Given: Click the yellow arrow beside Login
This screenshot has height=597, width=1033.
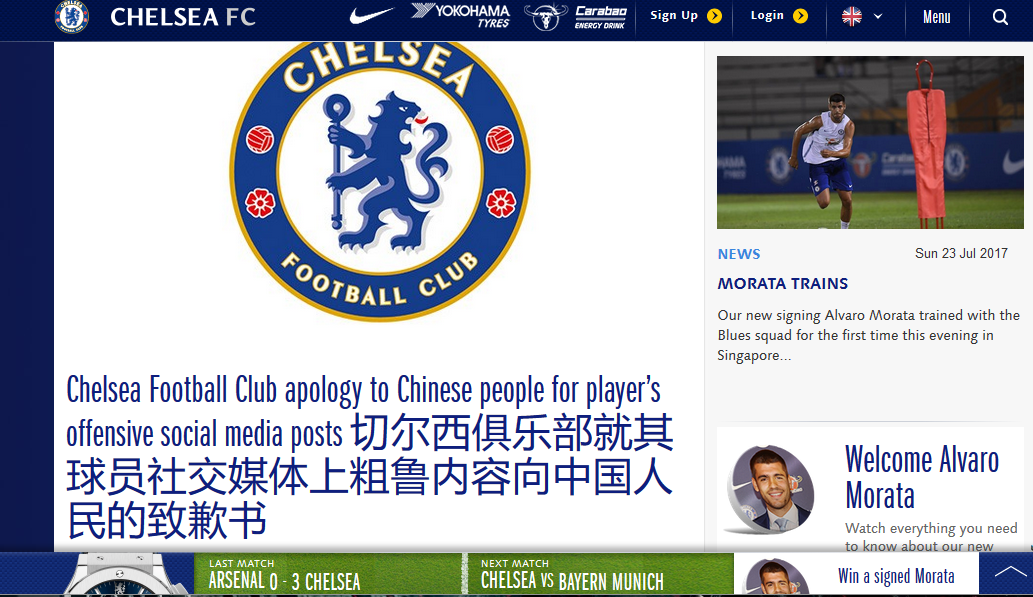Looking at the screenshot, I should pos(800,16).
